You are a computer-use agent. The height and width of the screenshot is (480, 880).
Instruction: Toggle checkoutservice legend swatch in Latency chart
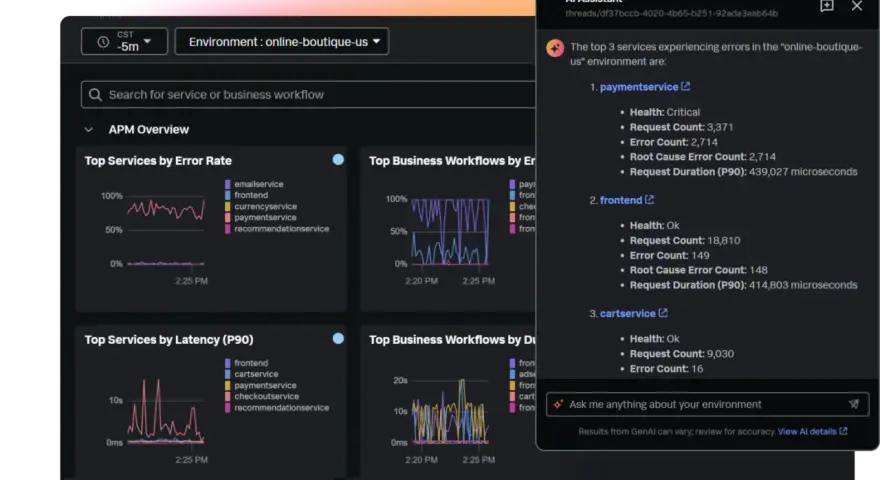click(228, 396)
